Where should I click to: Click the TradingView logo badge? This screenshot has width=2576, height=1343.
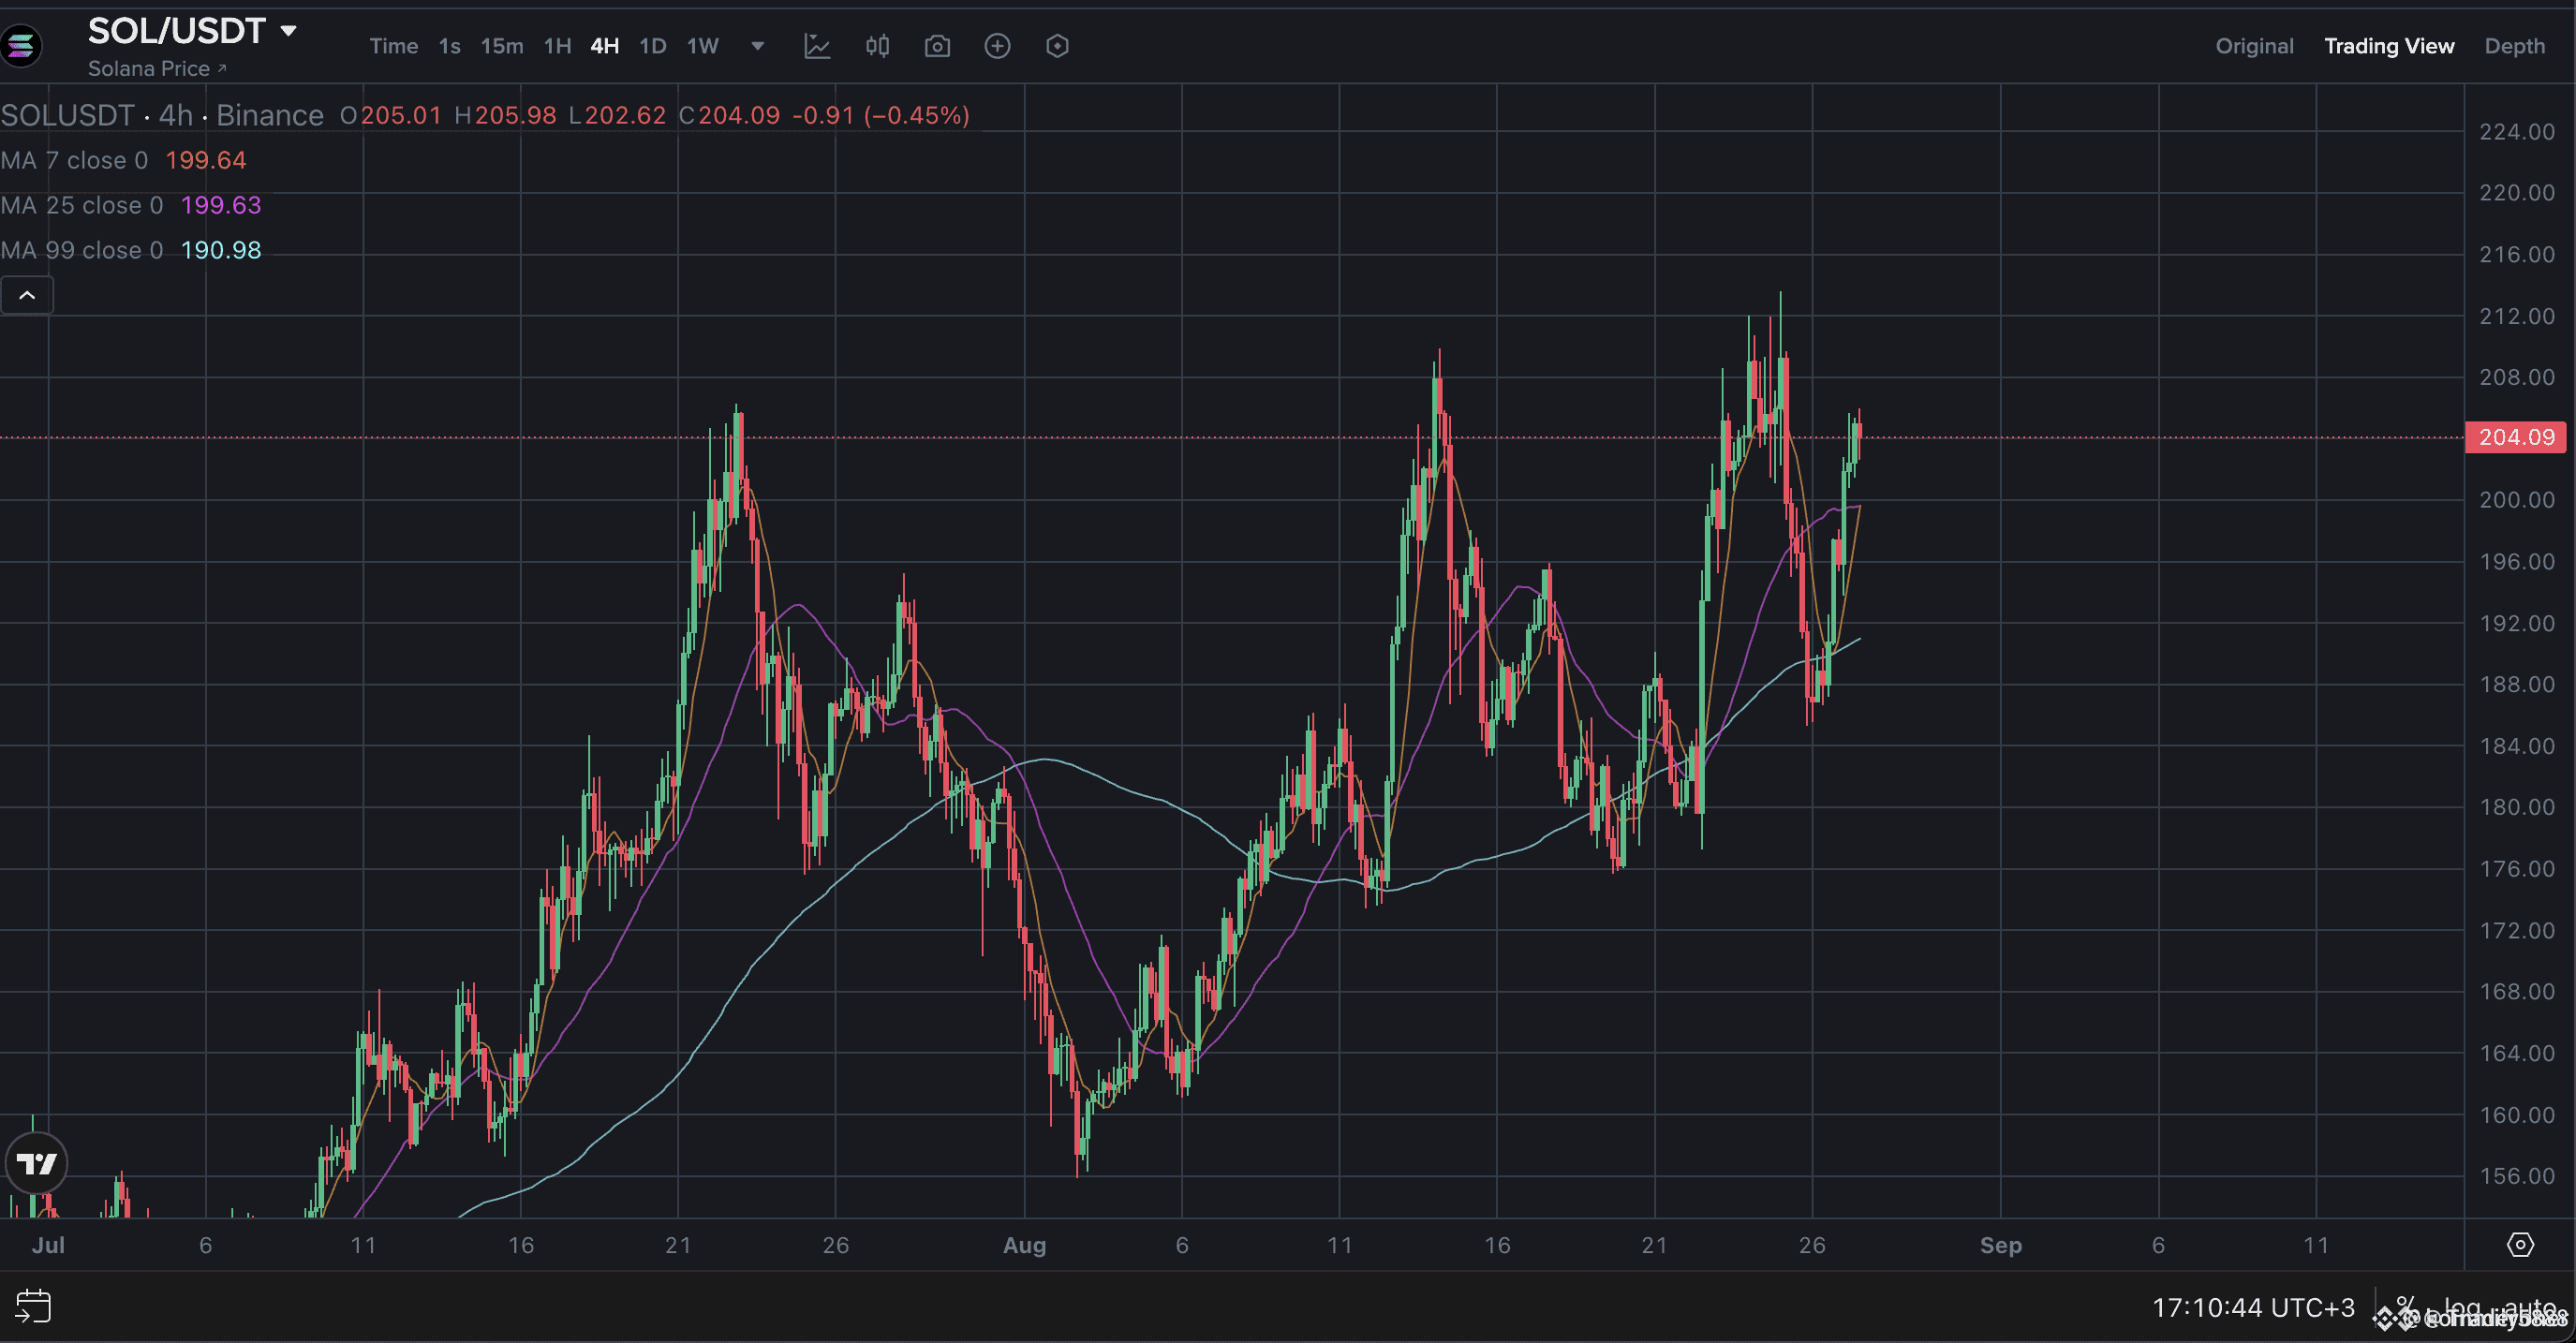click(37, 1164)
